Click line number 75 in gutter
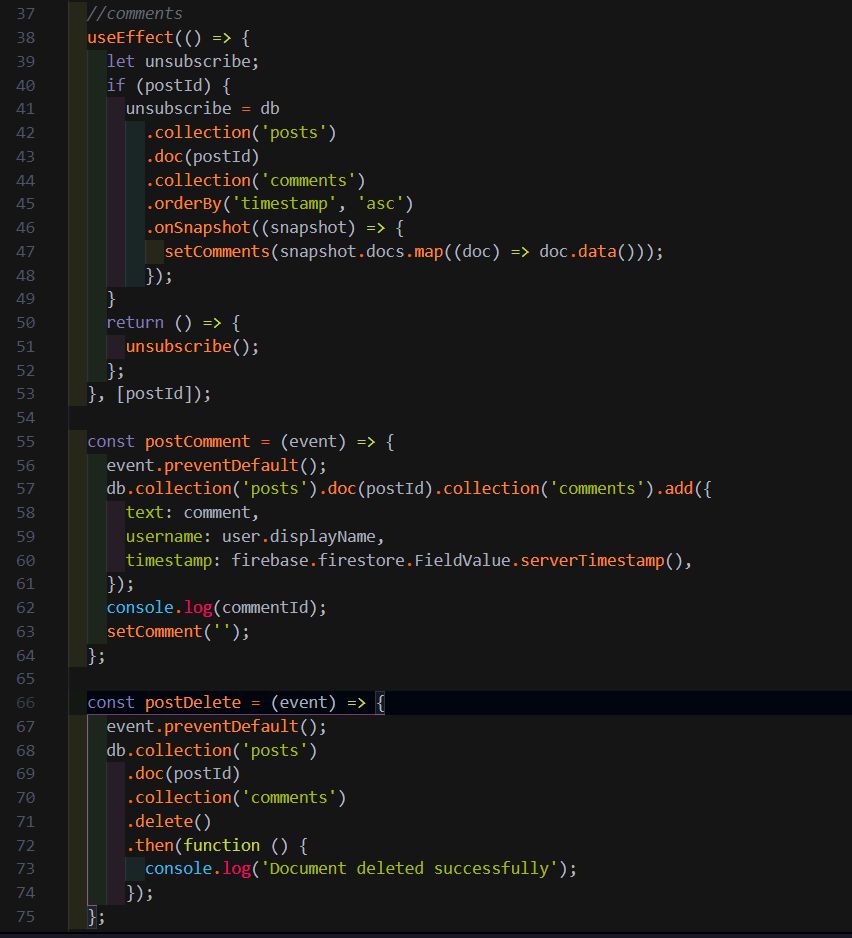Screen dimensions: 852x938 (25, 916)
